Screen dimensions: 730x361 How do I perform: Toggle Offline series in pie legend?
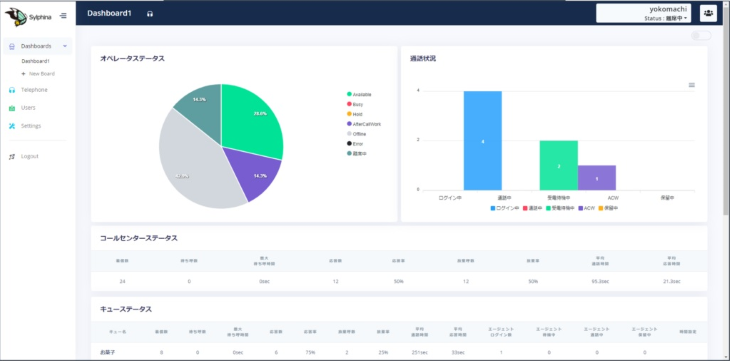[x=356, y=134]
